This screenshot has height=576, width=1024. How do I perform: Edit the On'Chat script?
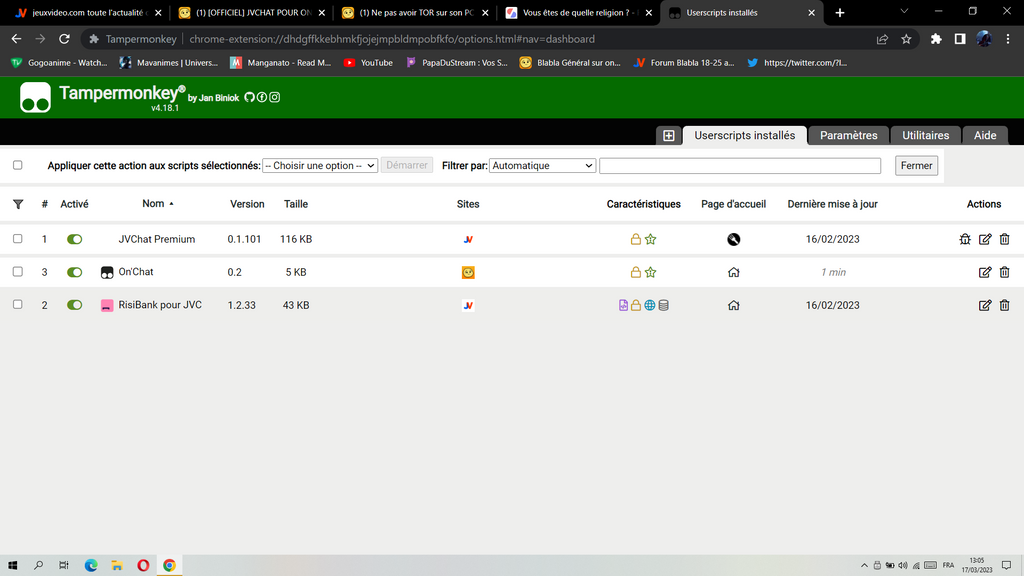point(985,272)
